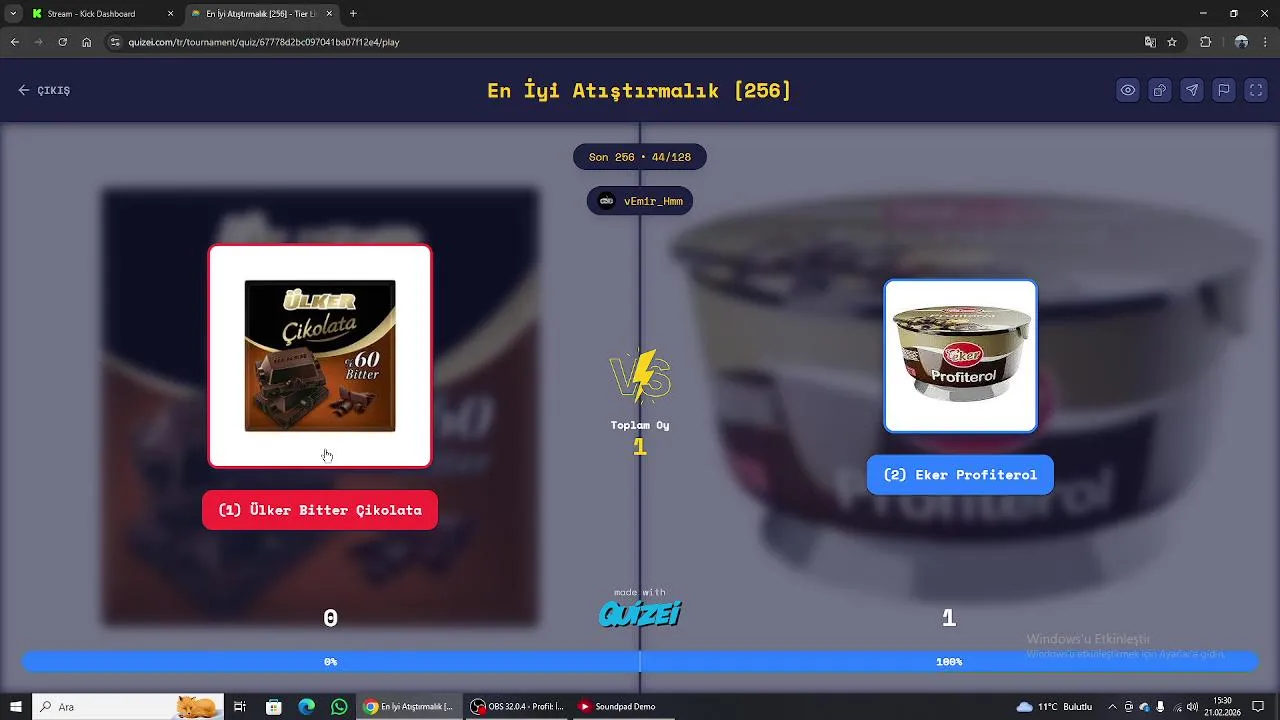The image size is (1280, 720).
Task: Click the dice shuffle icon in quiz header
Action: pos(1160,90)
